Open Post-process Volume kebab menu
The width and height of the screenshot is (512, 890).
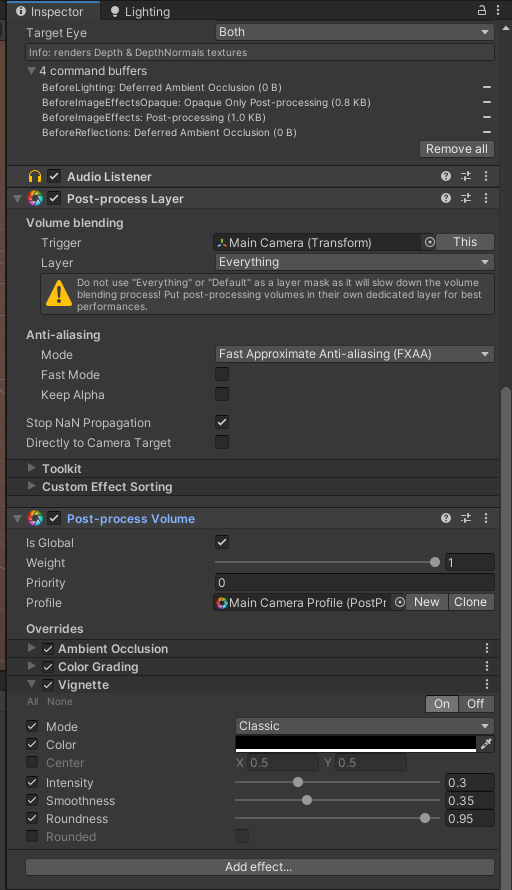(486, 518)
